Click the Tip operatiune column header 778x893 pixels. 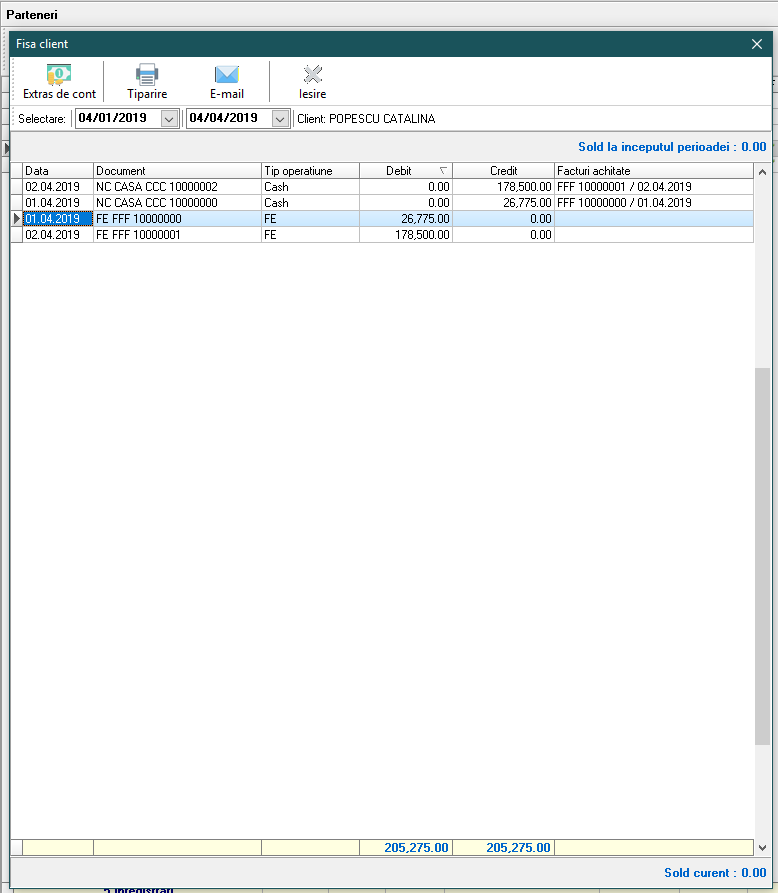(310, 171)
